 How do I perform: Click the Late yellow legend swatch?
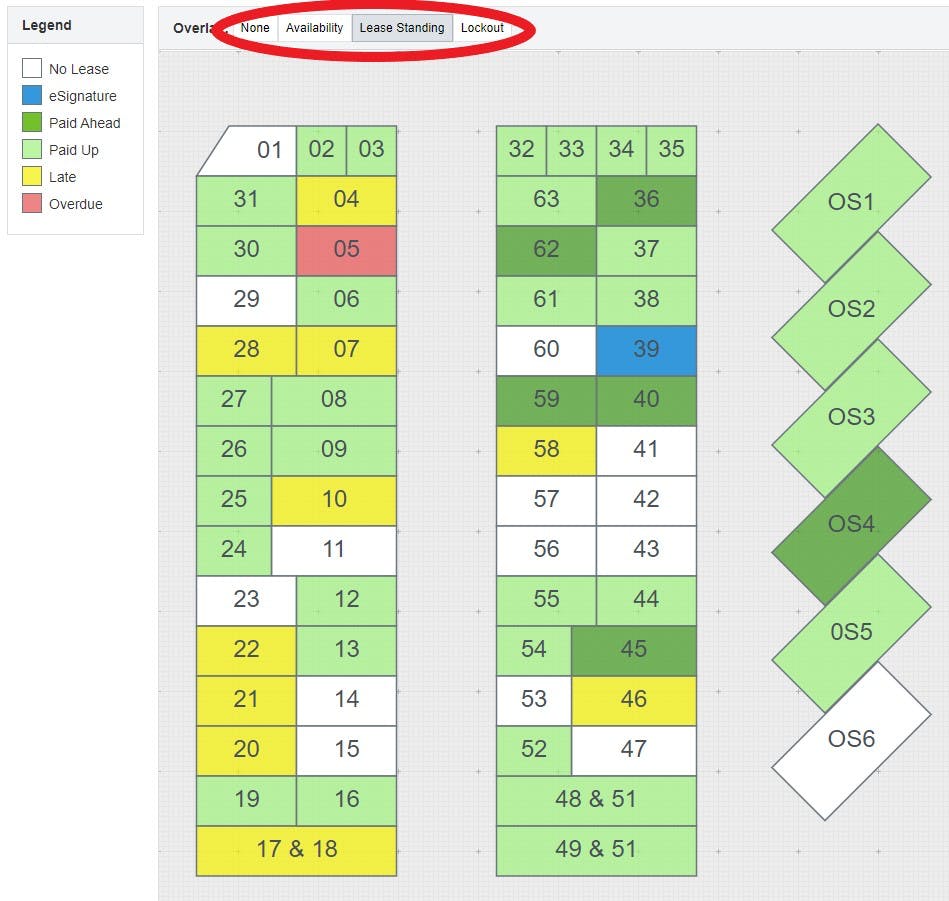[32, 176]
